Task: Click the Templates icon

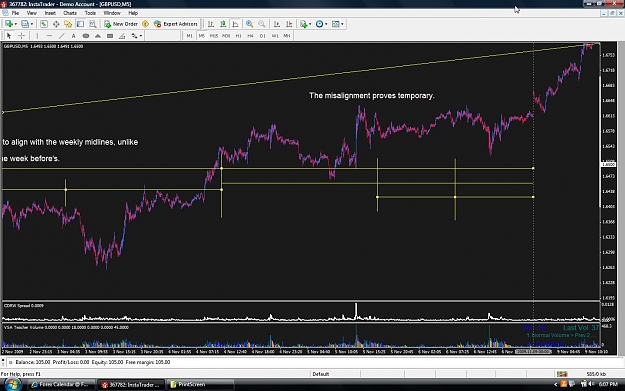Action: 336,24
